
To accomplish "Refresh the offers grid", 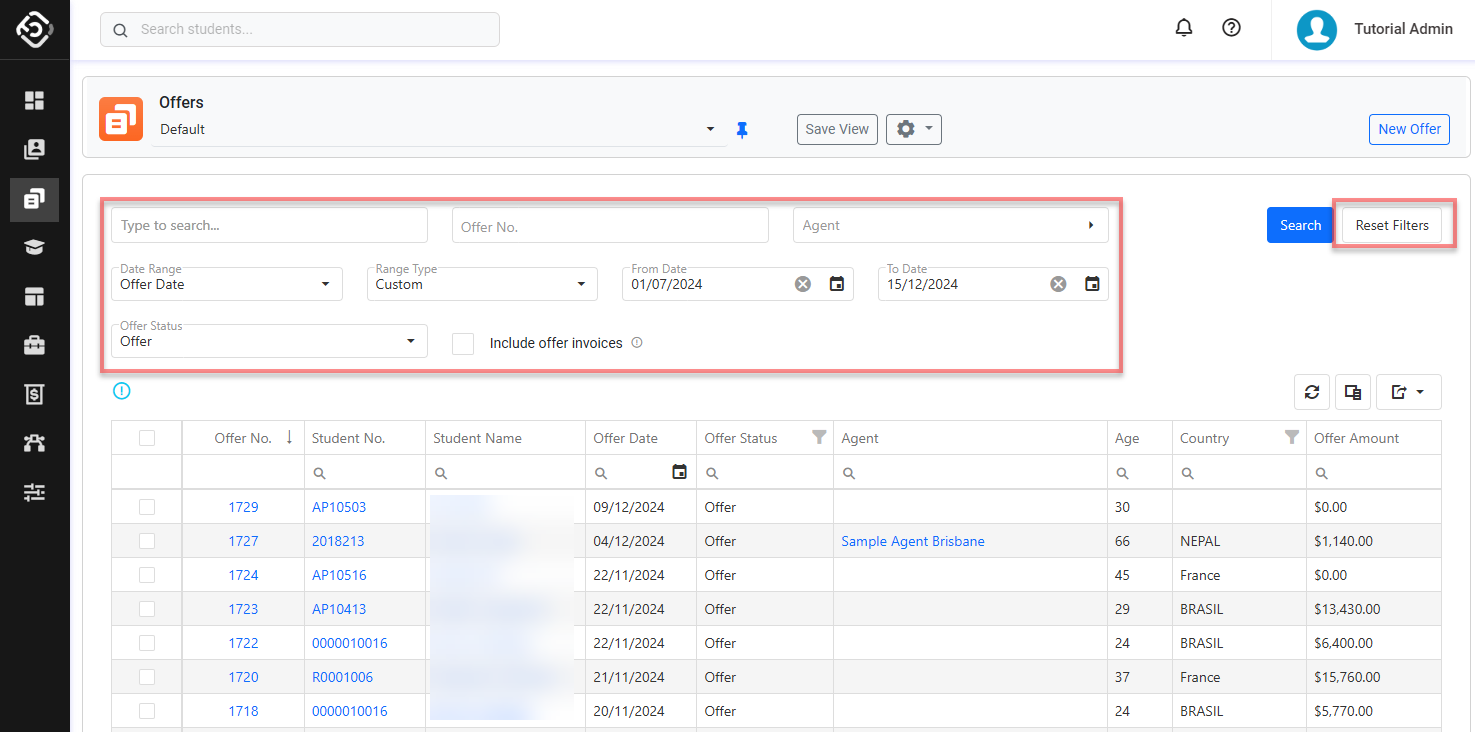I will click(x=1312, y=393).
